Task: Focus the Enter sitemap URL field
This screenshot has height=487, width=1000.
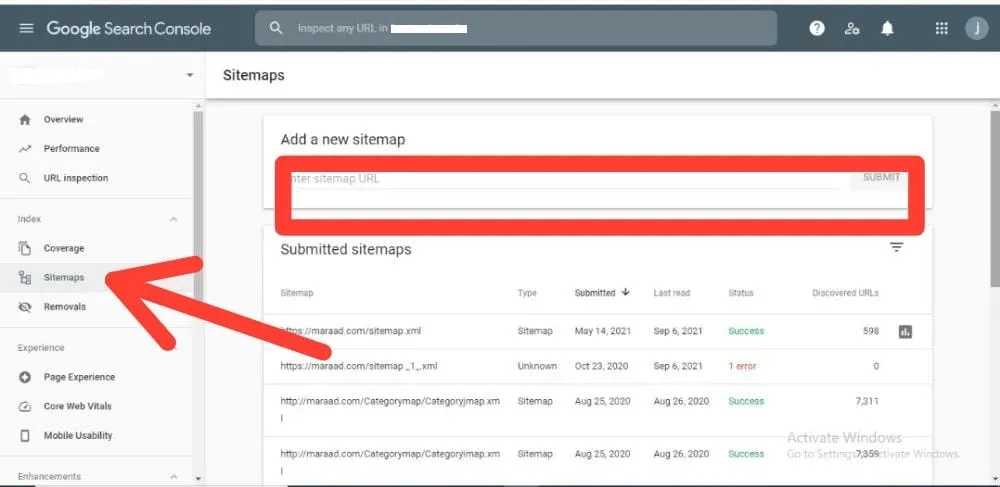Action: point(561,178)
